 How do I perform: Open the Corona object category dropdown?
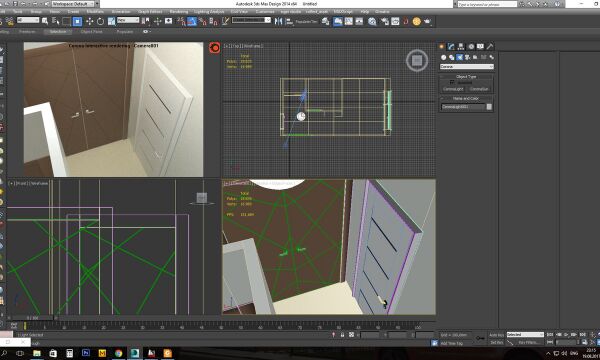click(467, 67)
